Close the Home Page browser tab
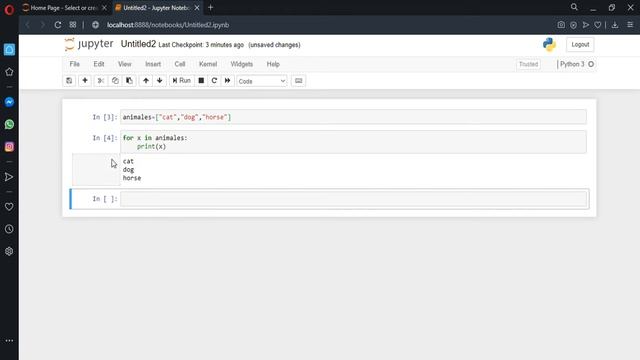The height and width of the screenshot is (360, 640). click(104, 8)
